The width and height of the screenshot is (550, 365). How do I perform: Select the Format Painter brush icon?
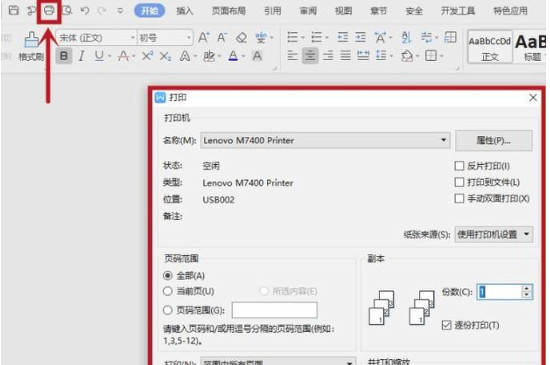pos(31,40)
